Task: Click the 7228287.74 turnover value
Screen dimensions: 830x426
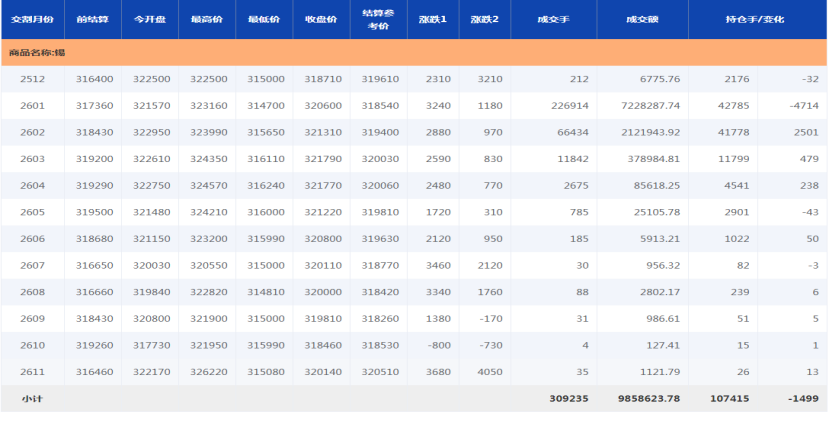Action: coord(645,106)
